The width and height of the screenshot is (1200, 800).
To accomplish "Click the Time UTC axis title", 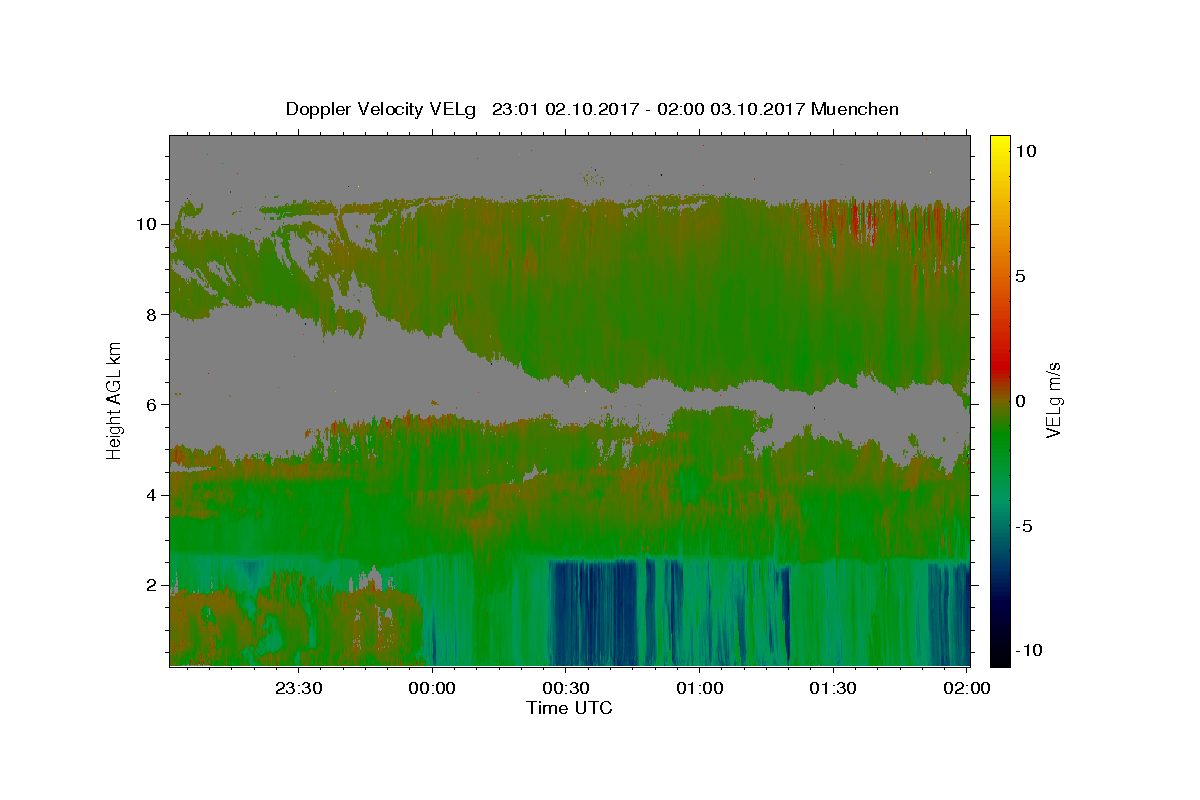I will pyautogui.click(x=569, y=708).
